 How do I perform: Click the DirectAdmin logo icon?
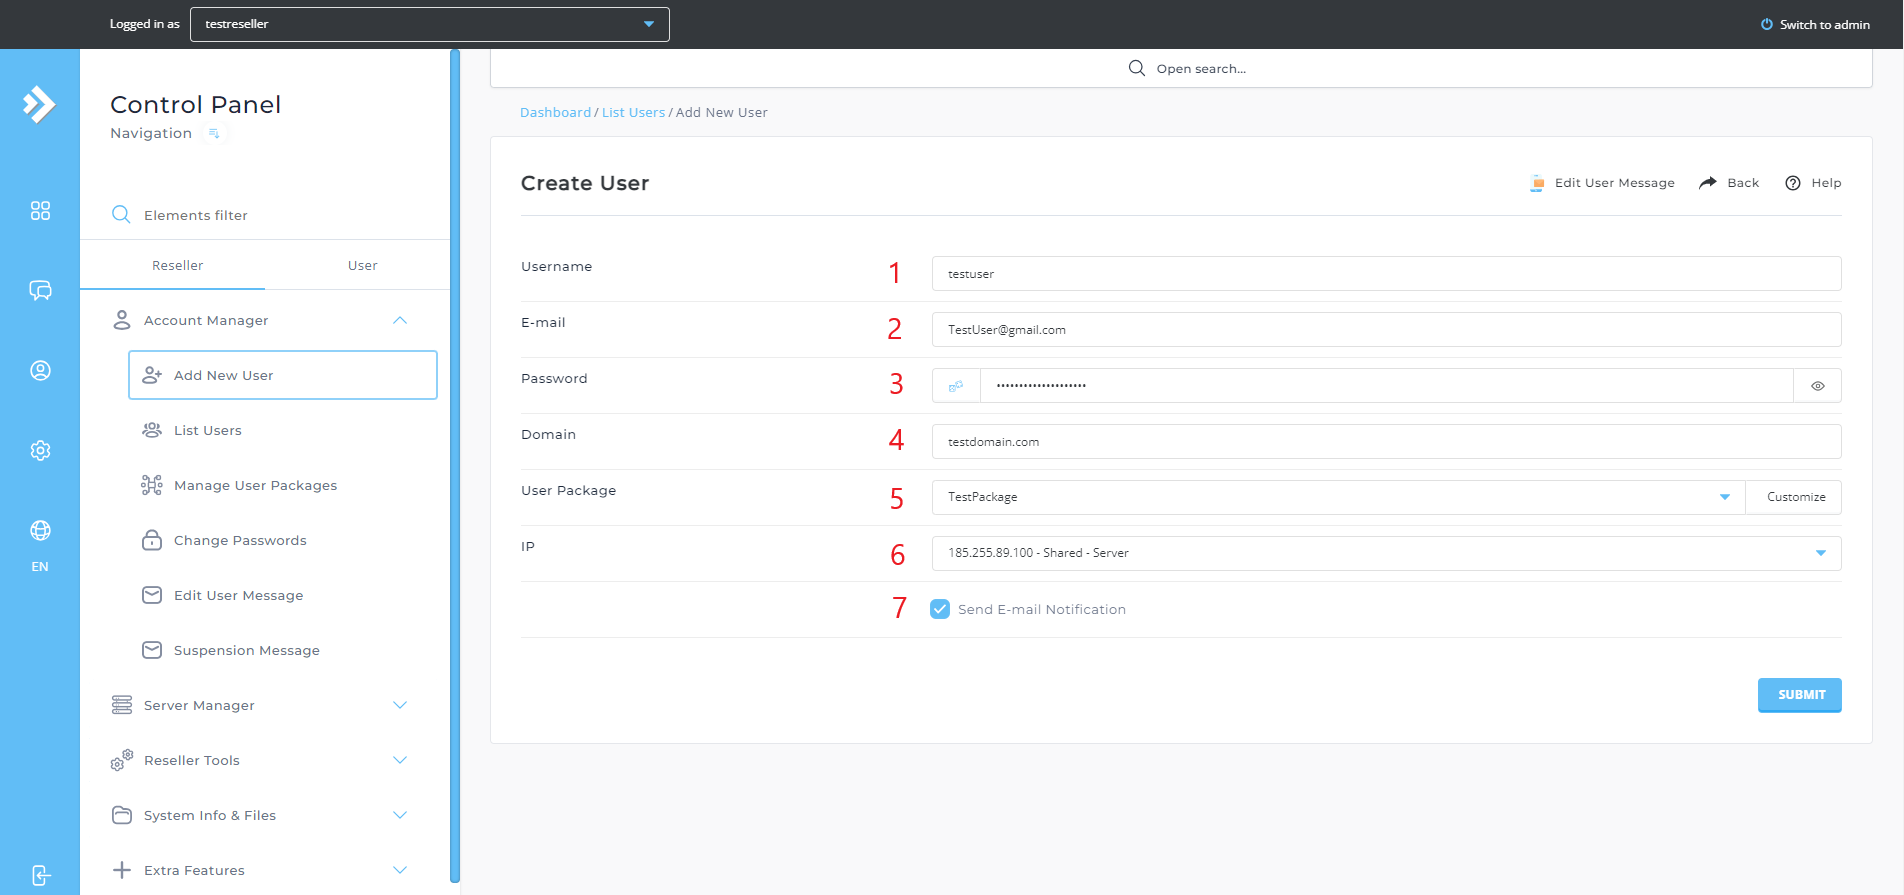click(x=39, y=104)
